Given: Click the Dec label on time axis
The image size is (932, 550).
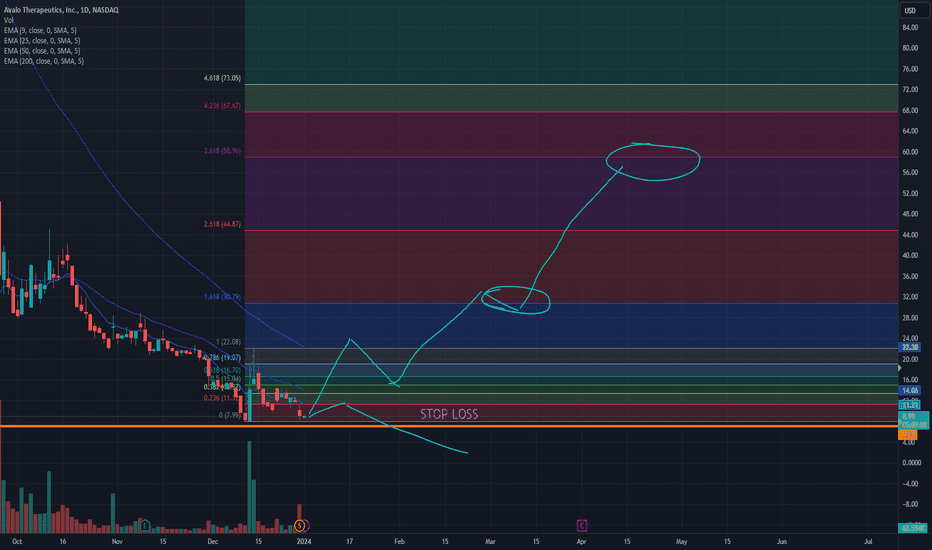Looking at the screenshot, I should tap(213, 542).
